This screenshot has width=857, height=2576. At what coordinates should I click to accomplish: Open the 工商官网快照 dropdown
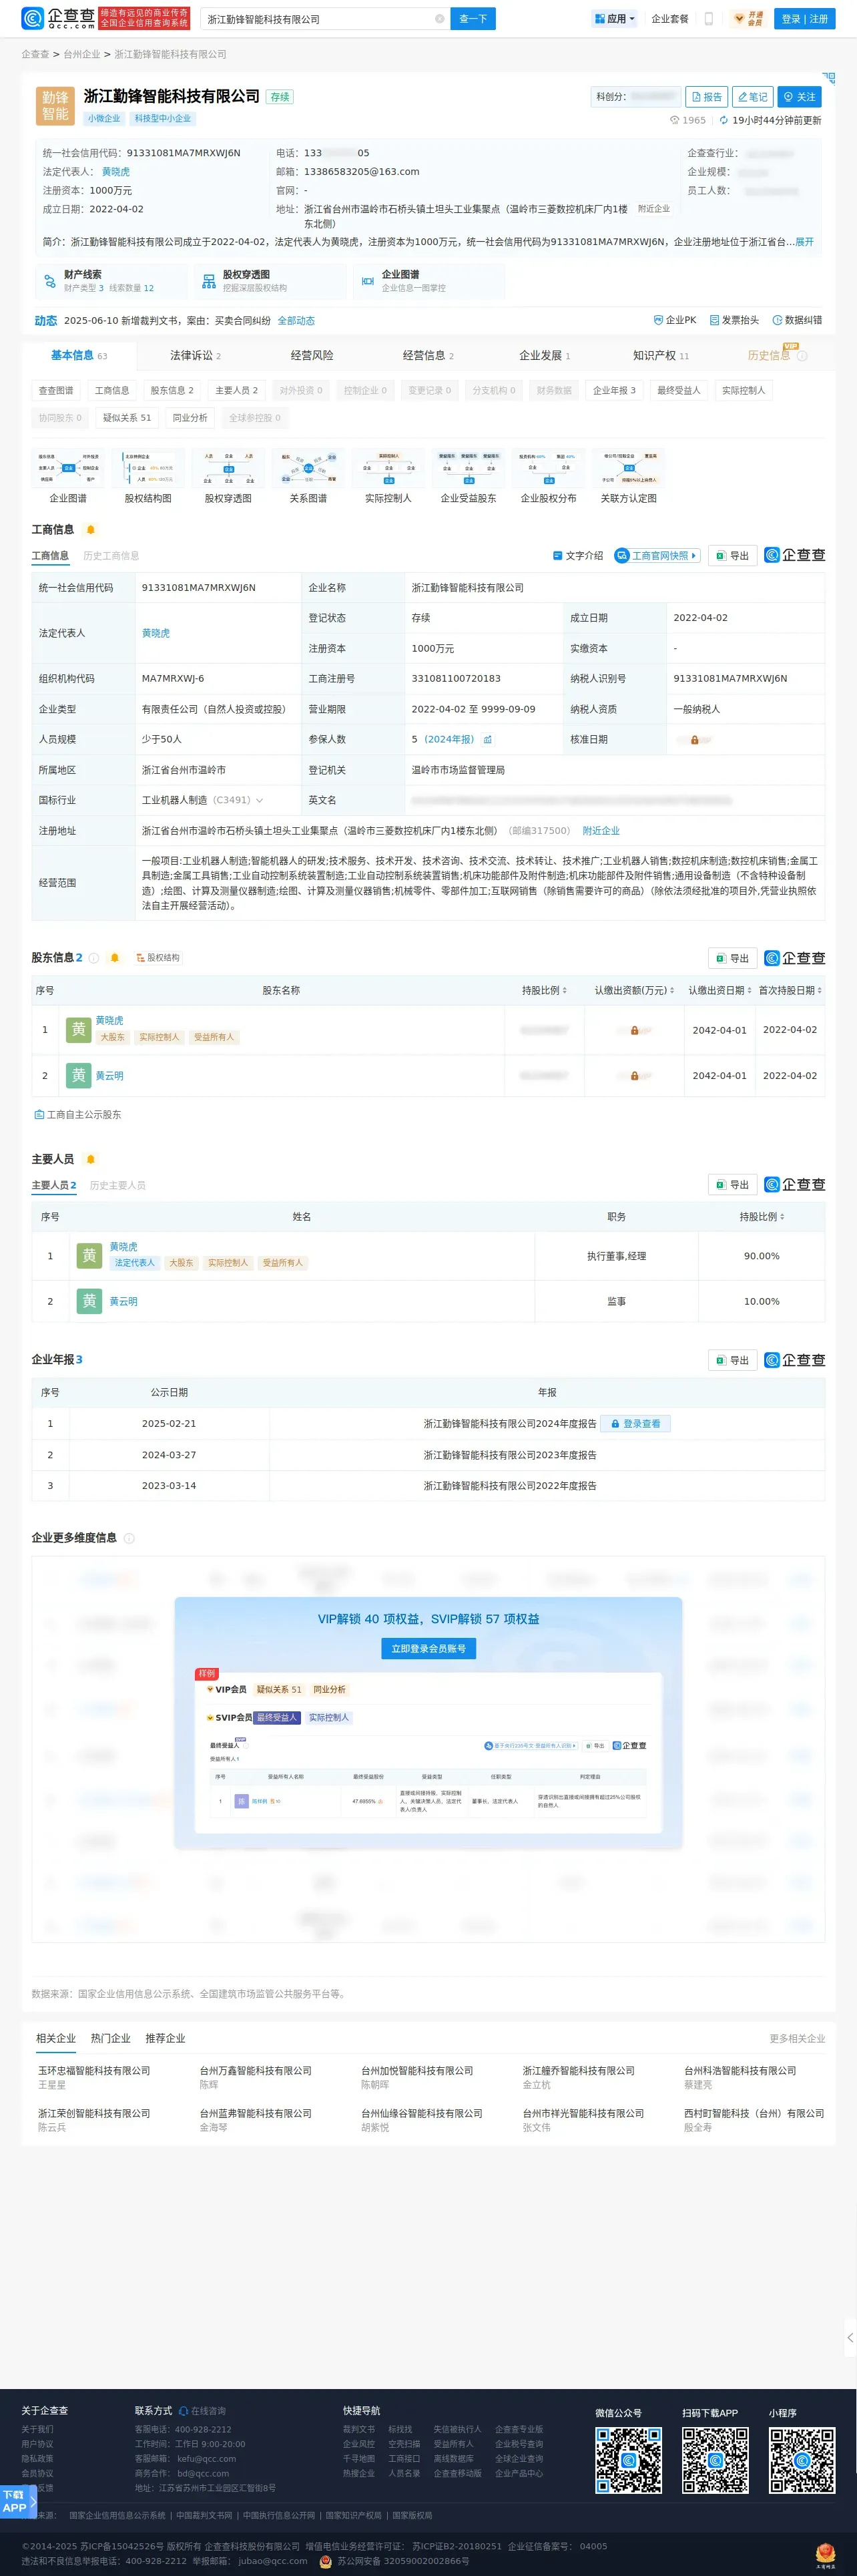click(x=656, y=556)
